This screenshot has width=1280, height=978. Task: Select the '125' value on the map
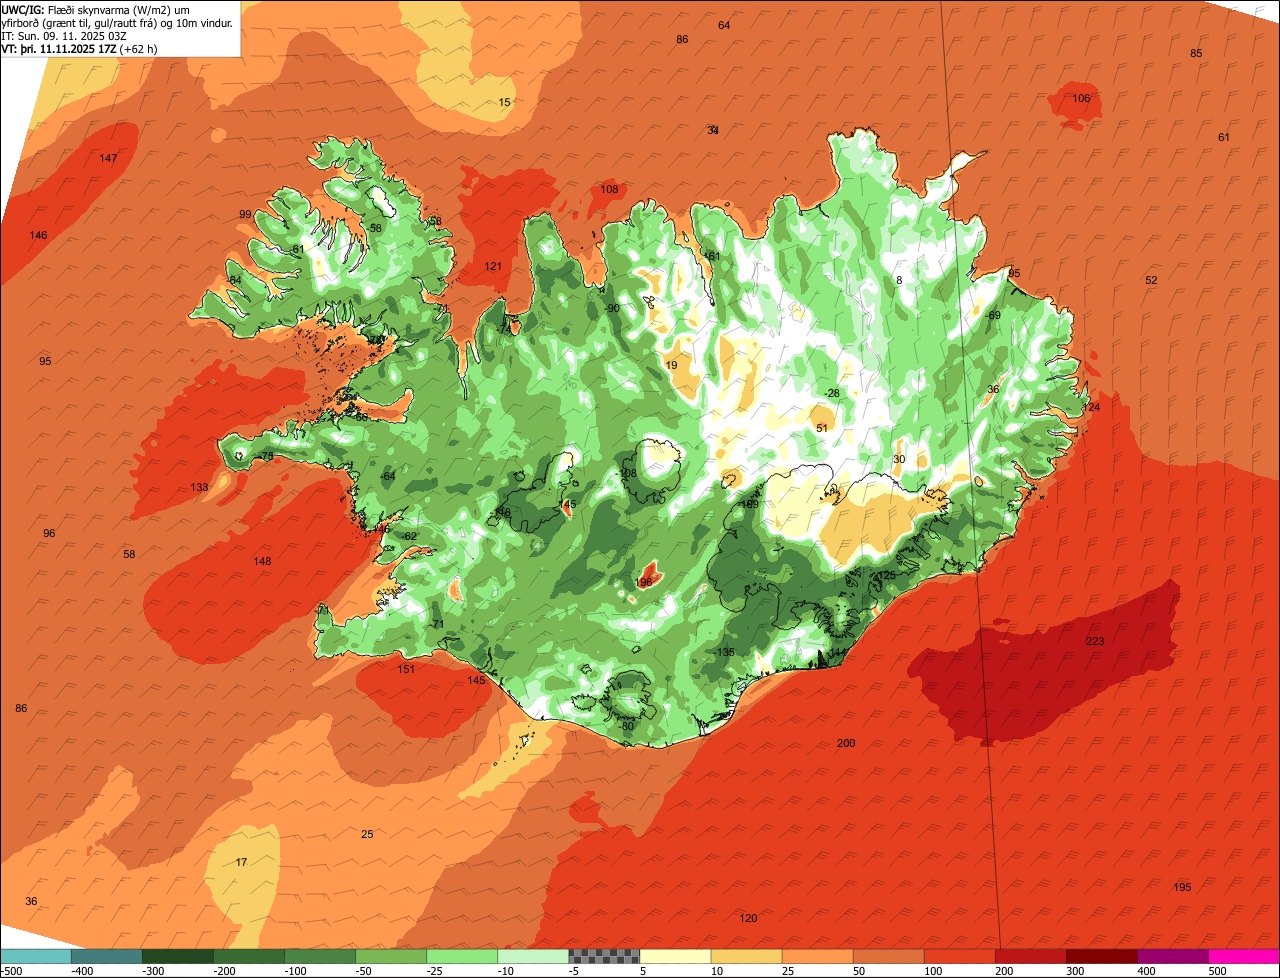point(887,575)
